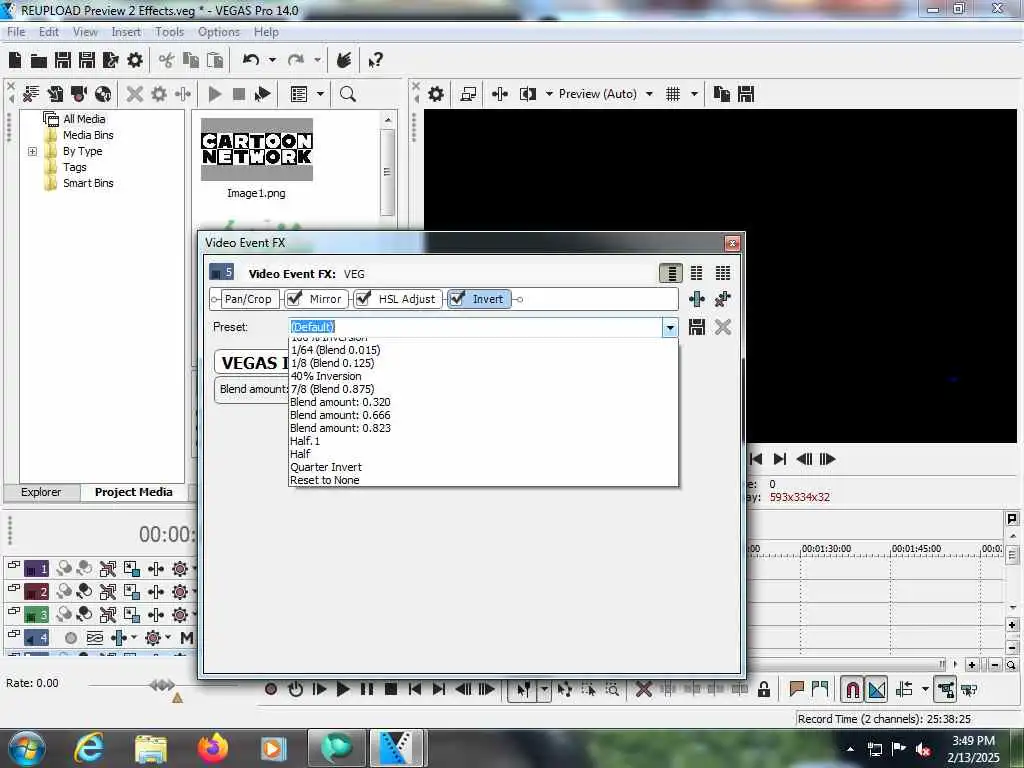Viewport: 1024px width, 768px height.
Task: Select the Pan/Crop chain button
Action: click(248, 299)
